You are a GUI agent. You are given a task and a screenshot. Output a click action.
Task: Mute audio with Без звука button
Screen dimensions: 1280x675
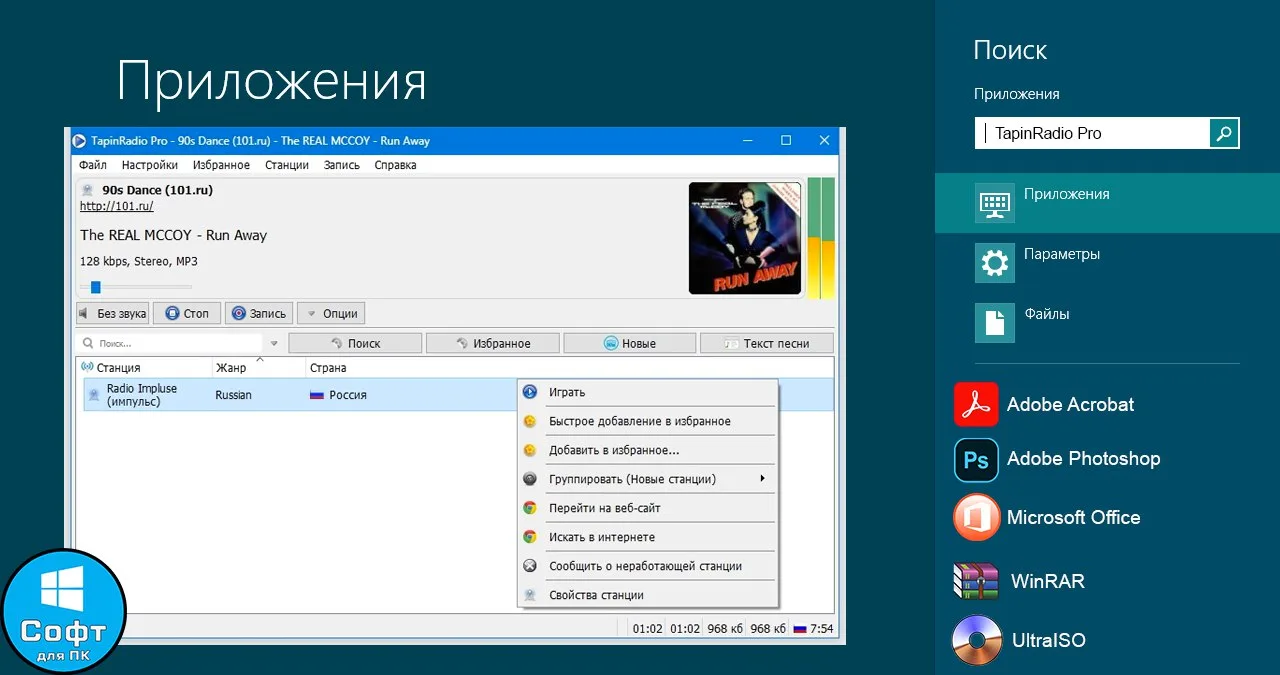tap(113, 313)
